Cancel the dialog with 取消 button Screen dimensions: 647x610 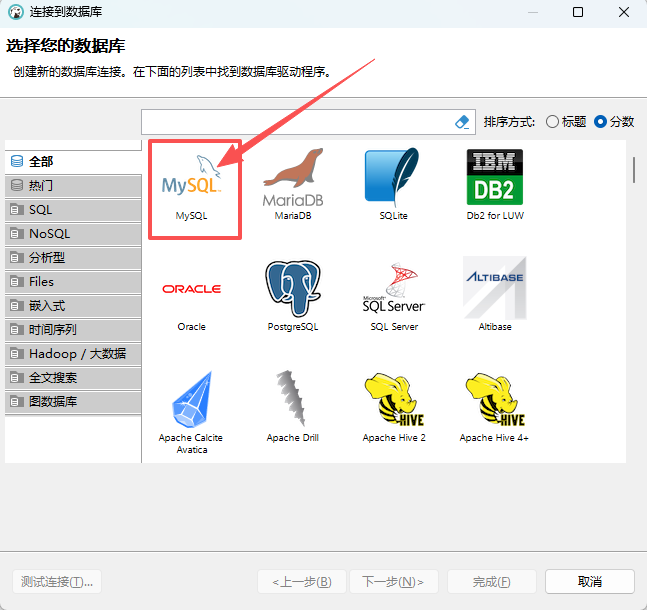pyautogui.click(x=590, y=582)
